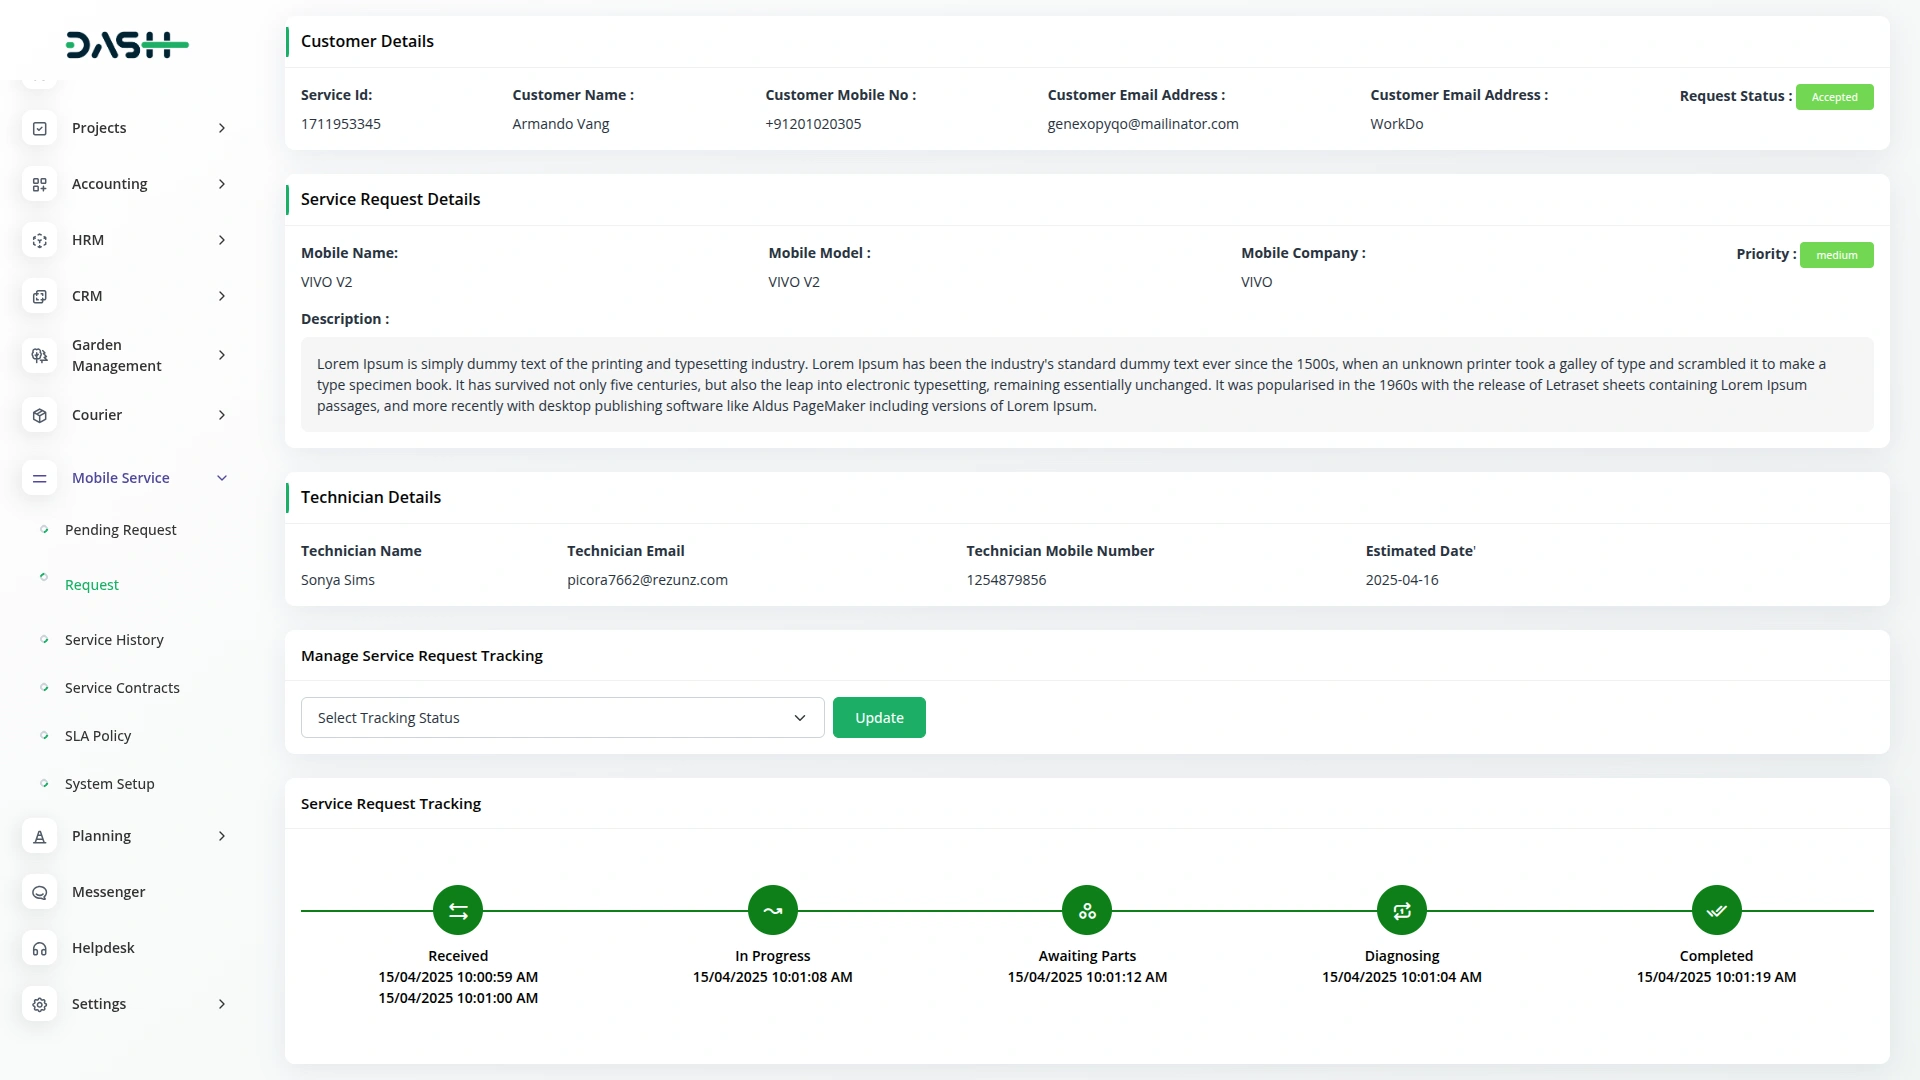Open the SLA Policy menu item
This screenshot has height=1080, width=1920.
click(98, 736)
